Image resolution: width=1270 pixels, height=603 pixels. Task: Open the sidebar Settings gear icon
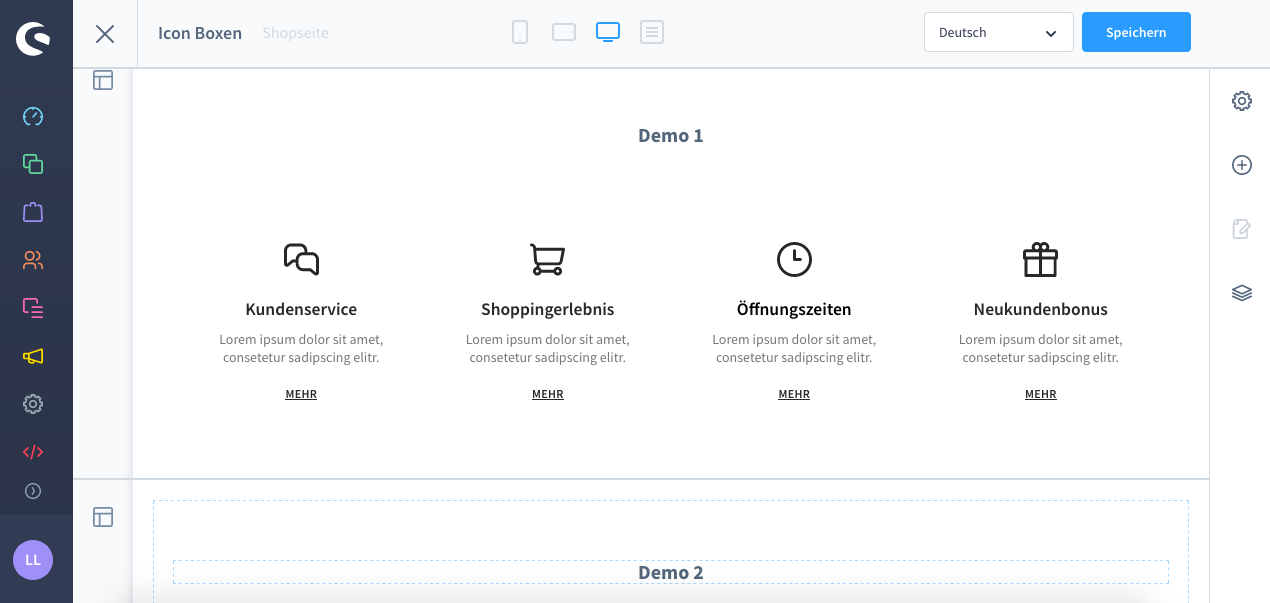point(33,404)
